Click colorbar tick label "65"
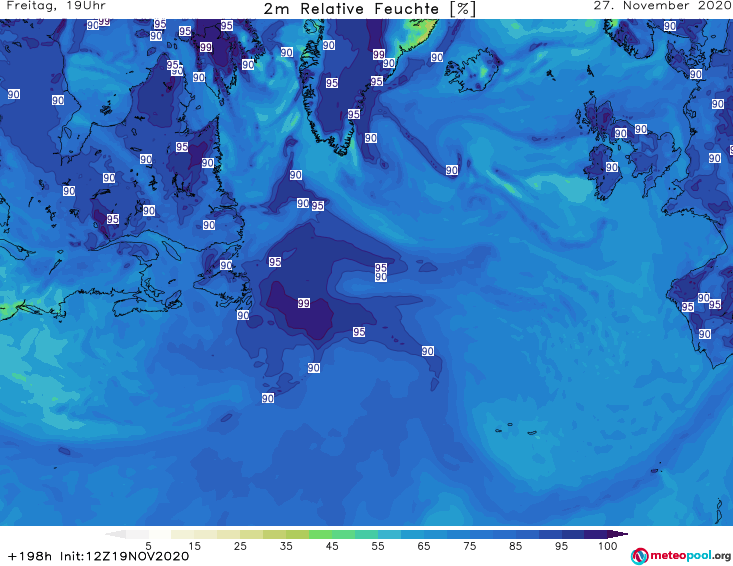733x566 pixels. point(424,546)
